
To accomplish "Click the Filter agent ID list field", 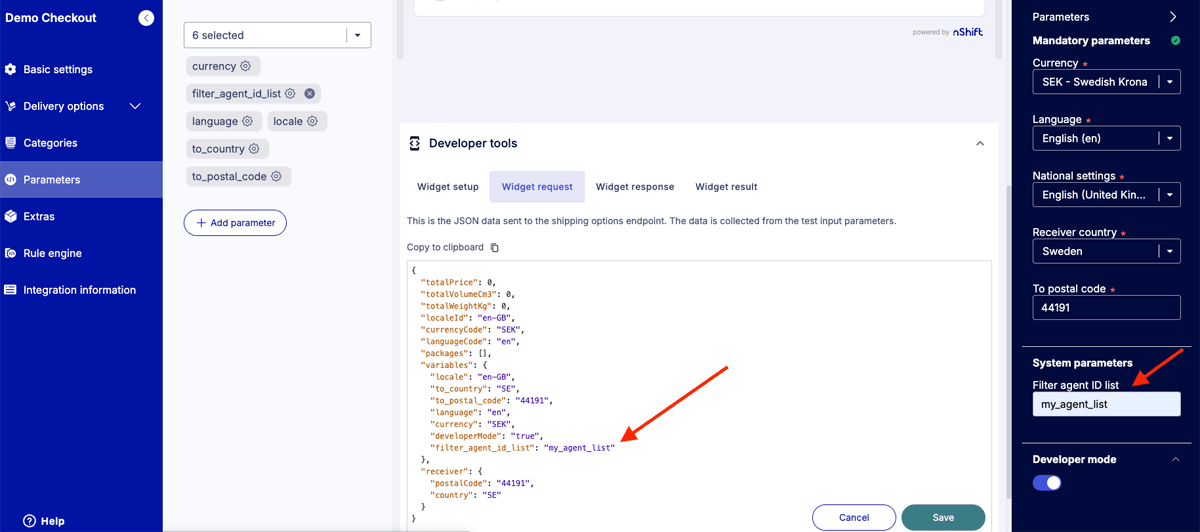I will [1106, 404].
